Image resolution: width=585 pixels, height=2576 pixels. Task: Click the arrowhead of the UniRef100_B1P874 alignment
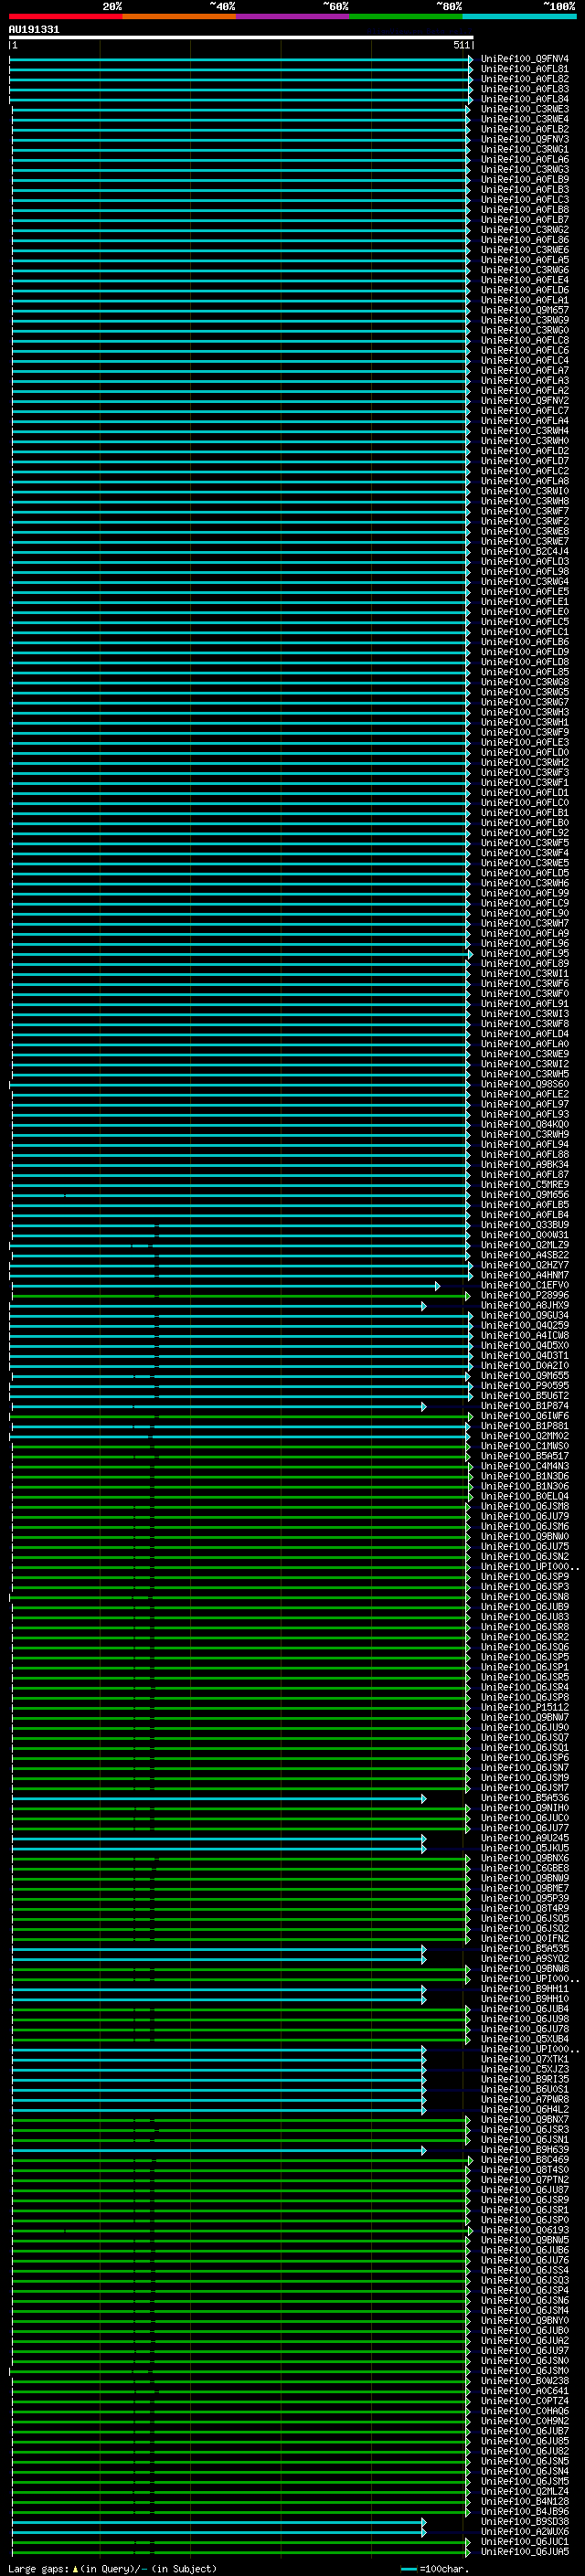tap(423, 1406)
